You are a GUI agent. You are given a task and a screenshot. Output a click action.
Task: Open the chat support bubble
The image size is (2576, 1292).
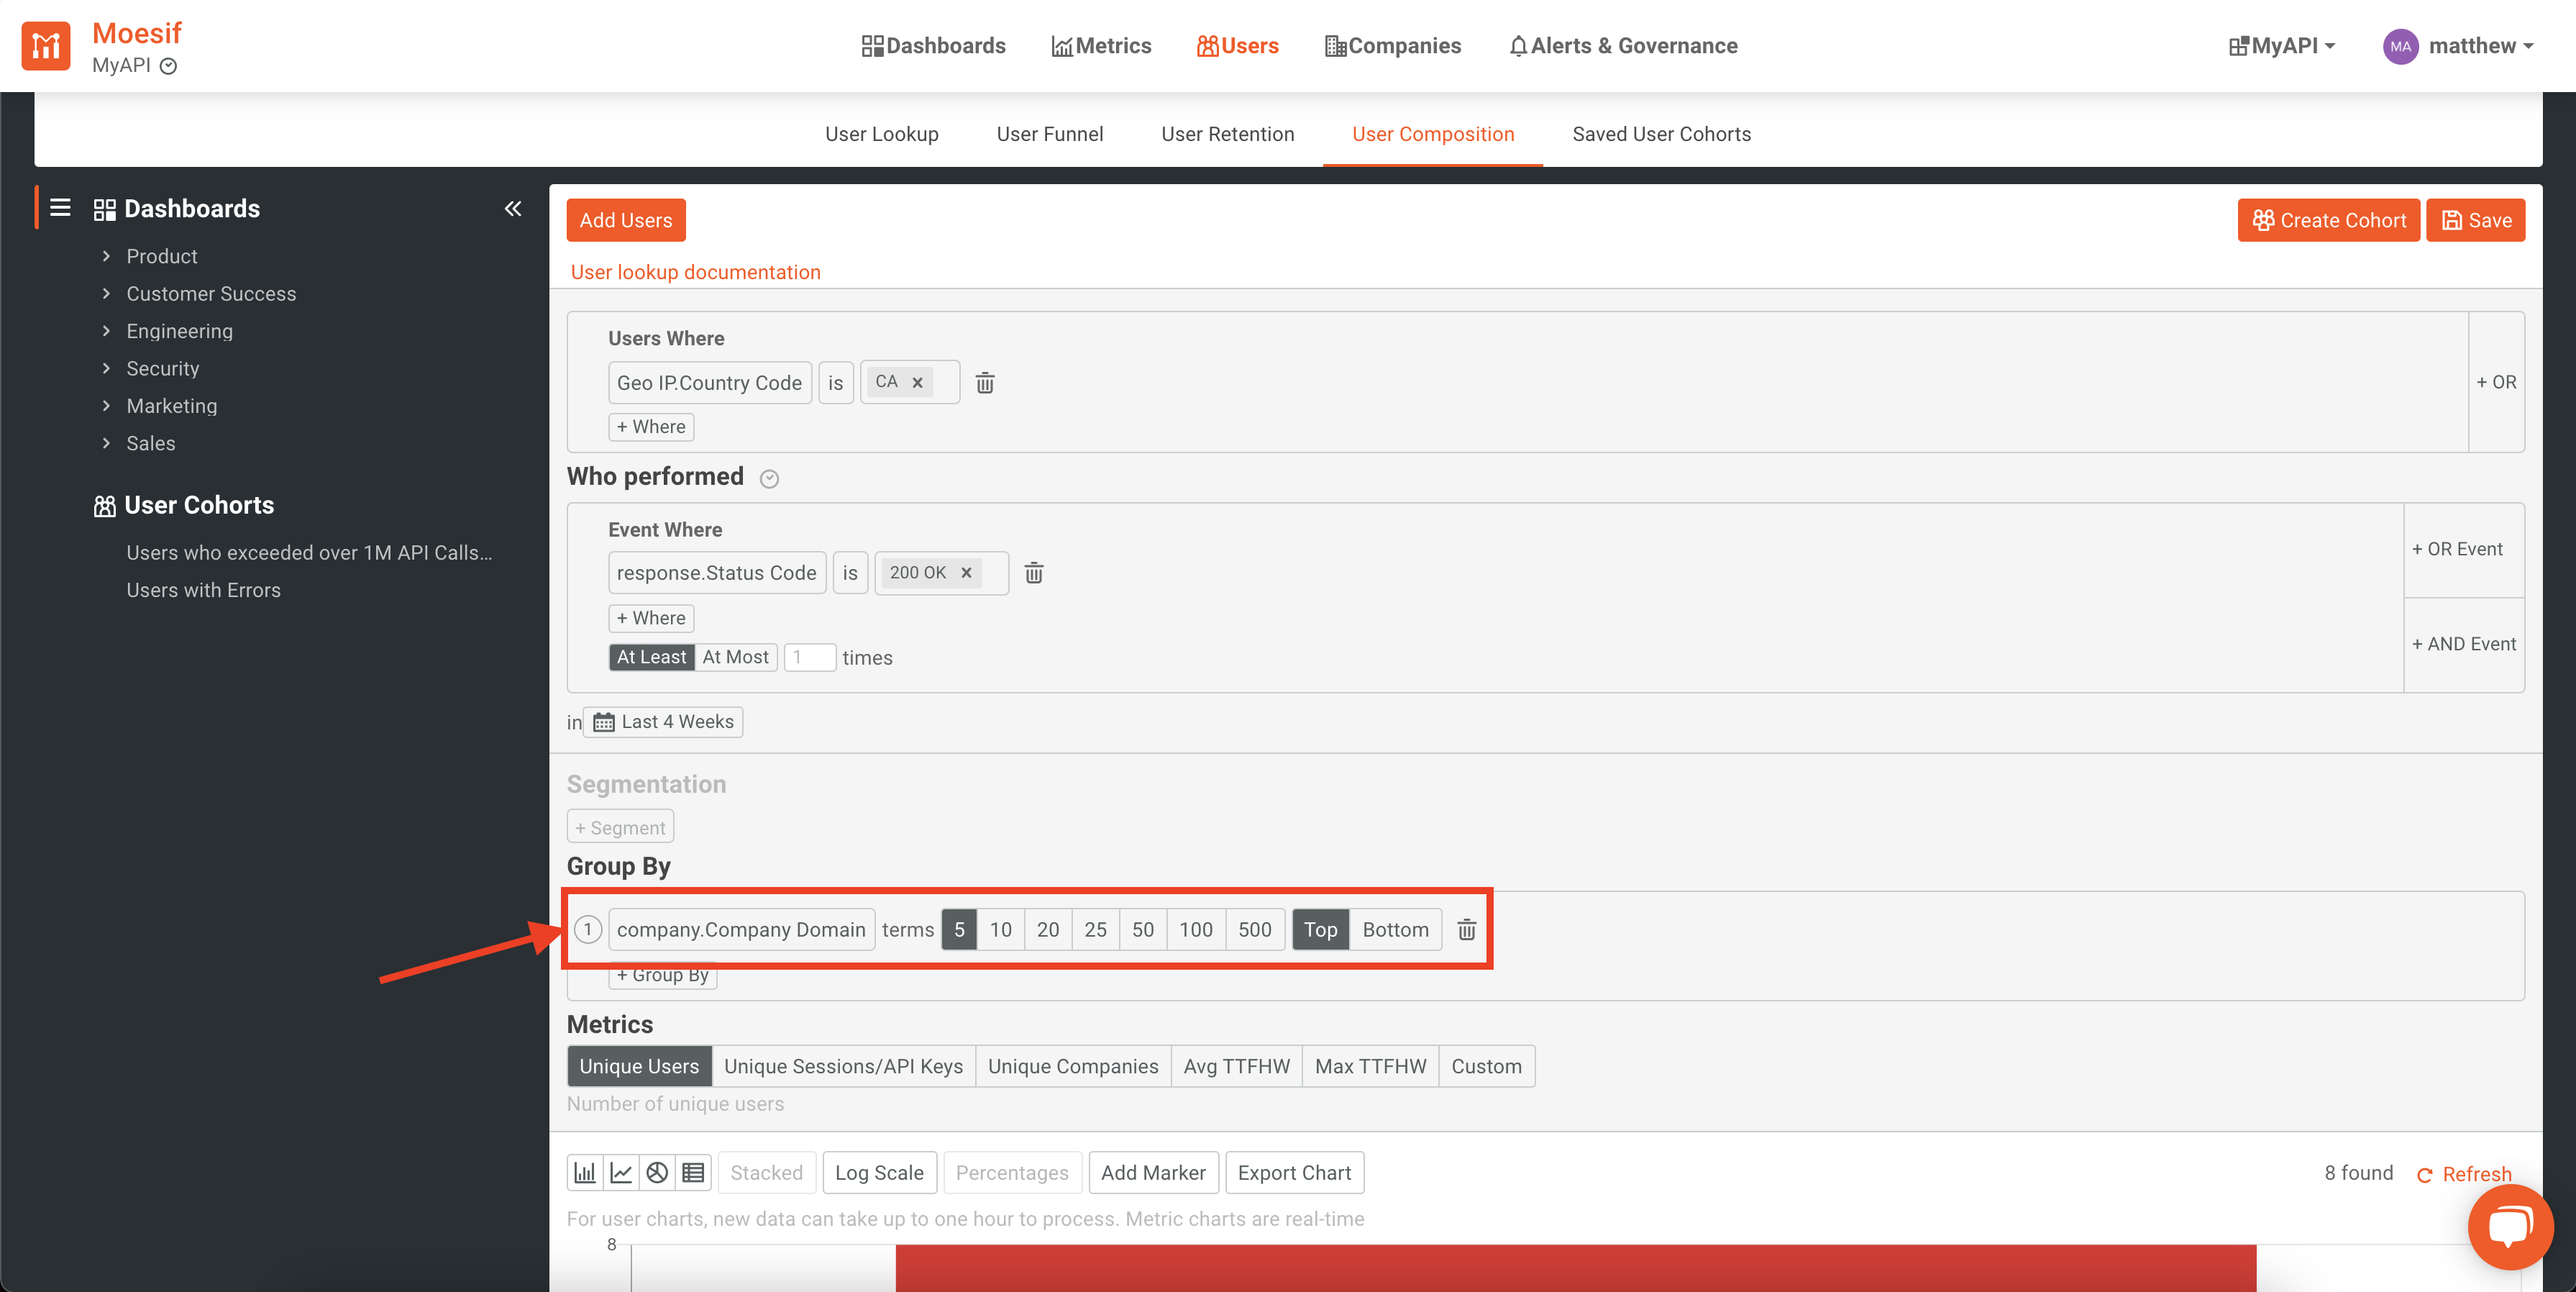tap(2510, 1227)
